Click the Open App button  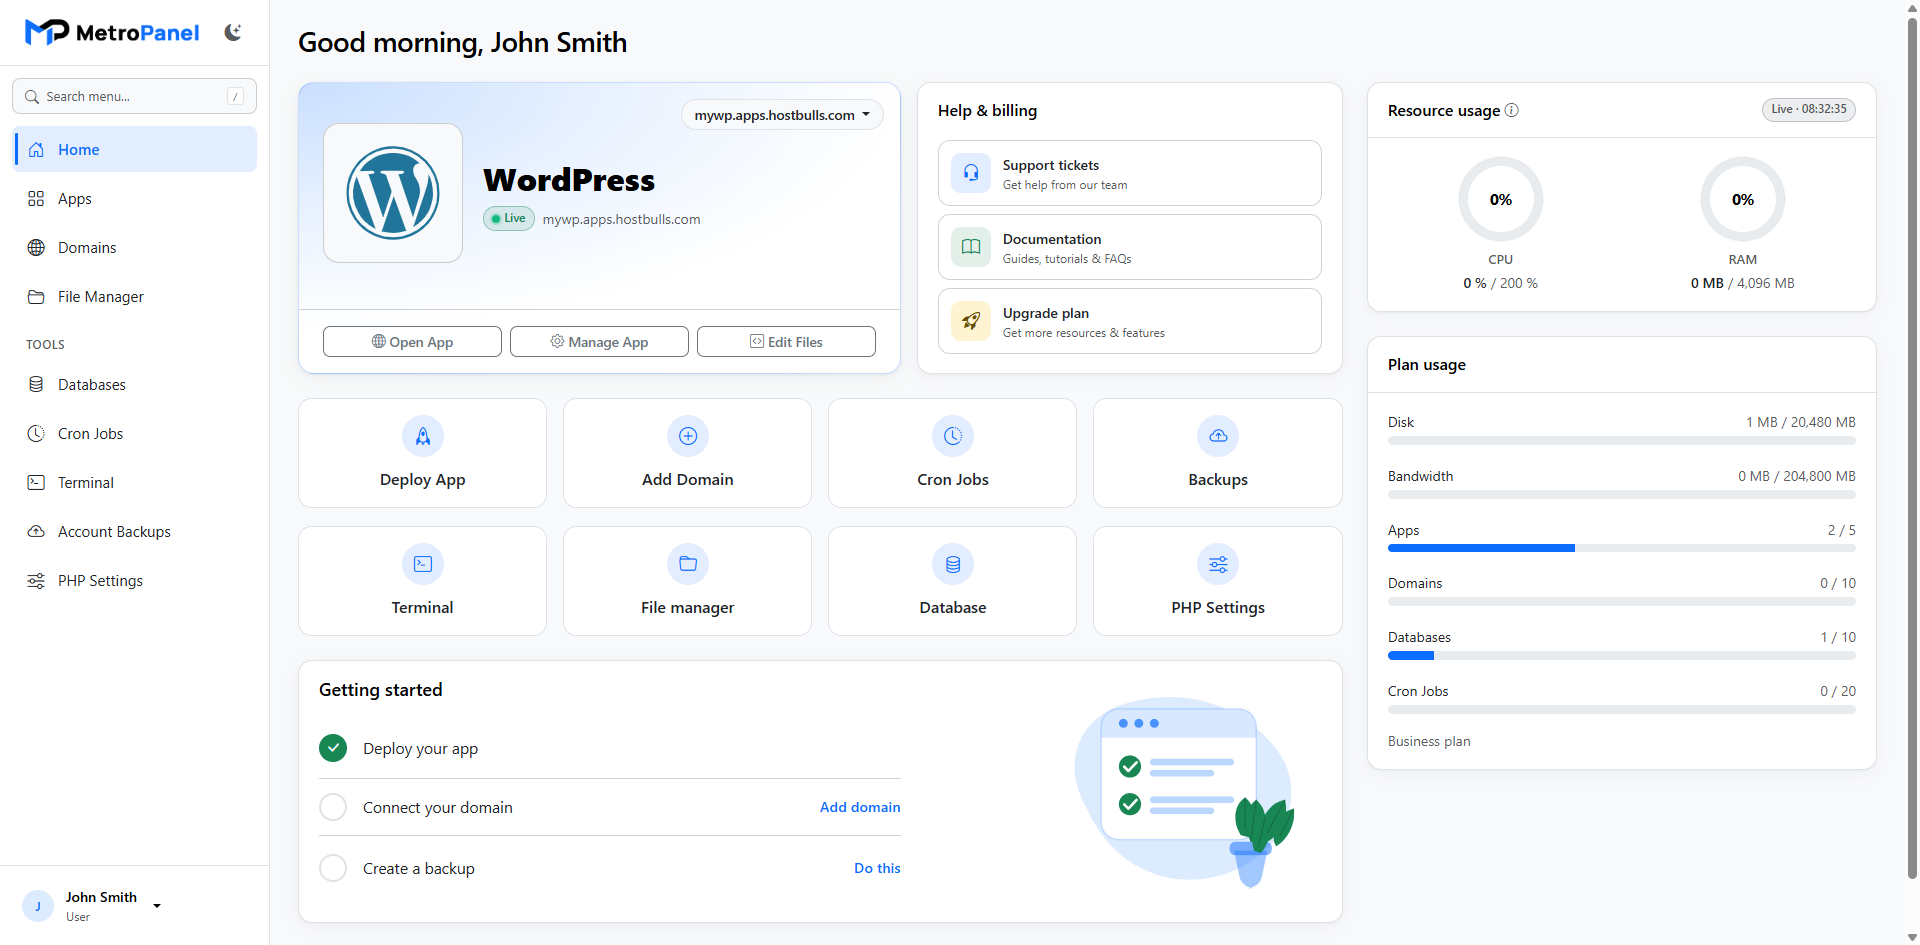click(x=412, y=342)
